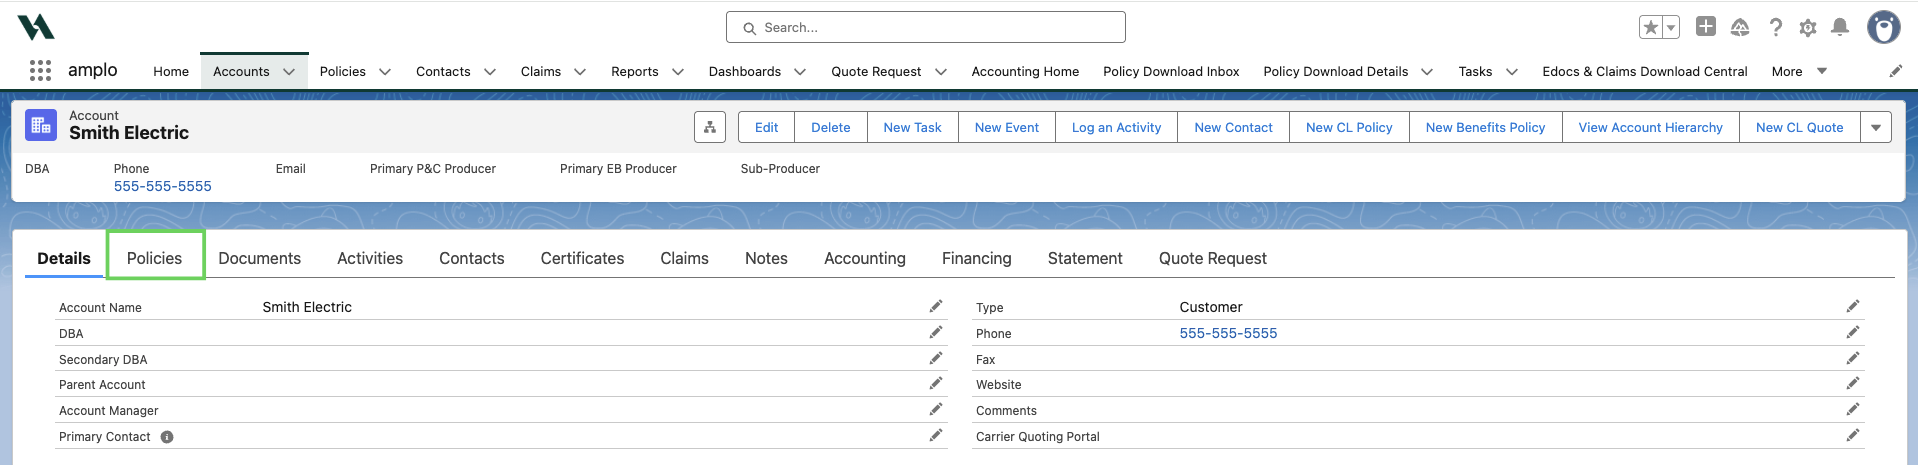Click the New Benefits Policy button

[x=1485, y=127]
